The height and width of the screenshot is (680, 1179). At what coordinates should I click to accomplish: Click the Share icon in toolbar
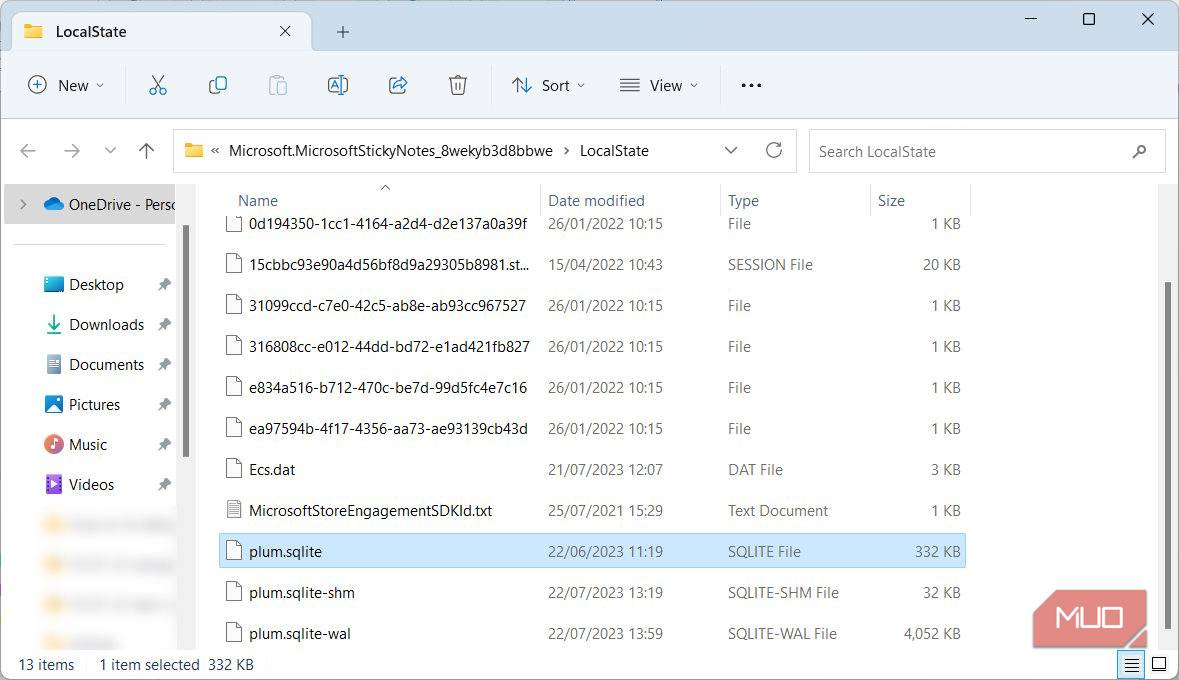[398, 85]
